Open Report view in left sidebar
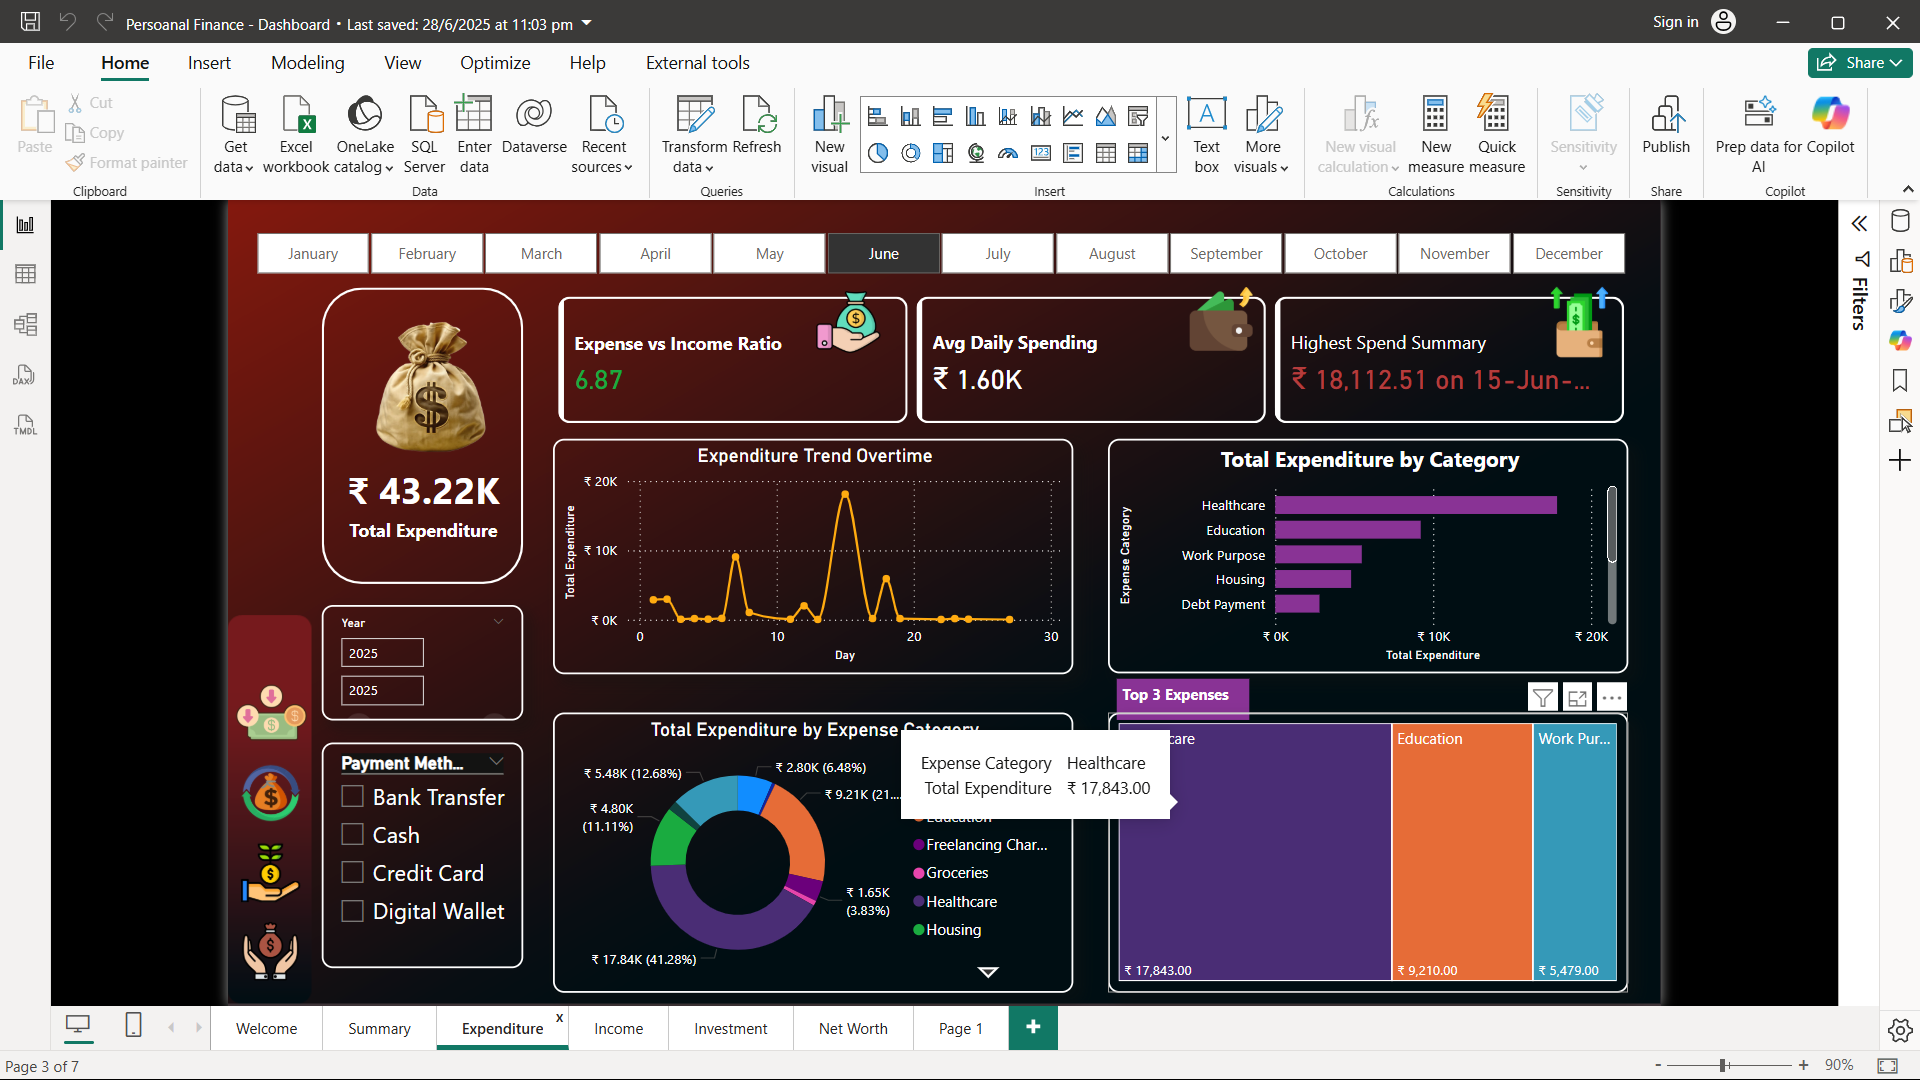The width and height of the screenshot is (1920, 1080). tap(25, 225)
